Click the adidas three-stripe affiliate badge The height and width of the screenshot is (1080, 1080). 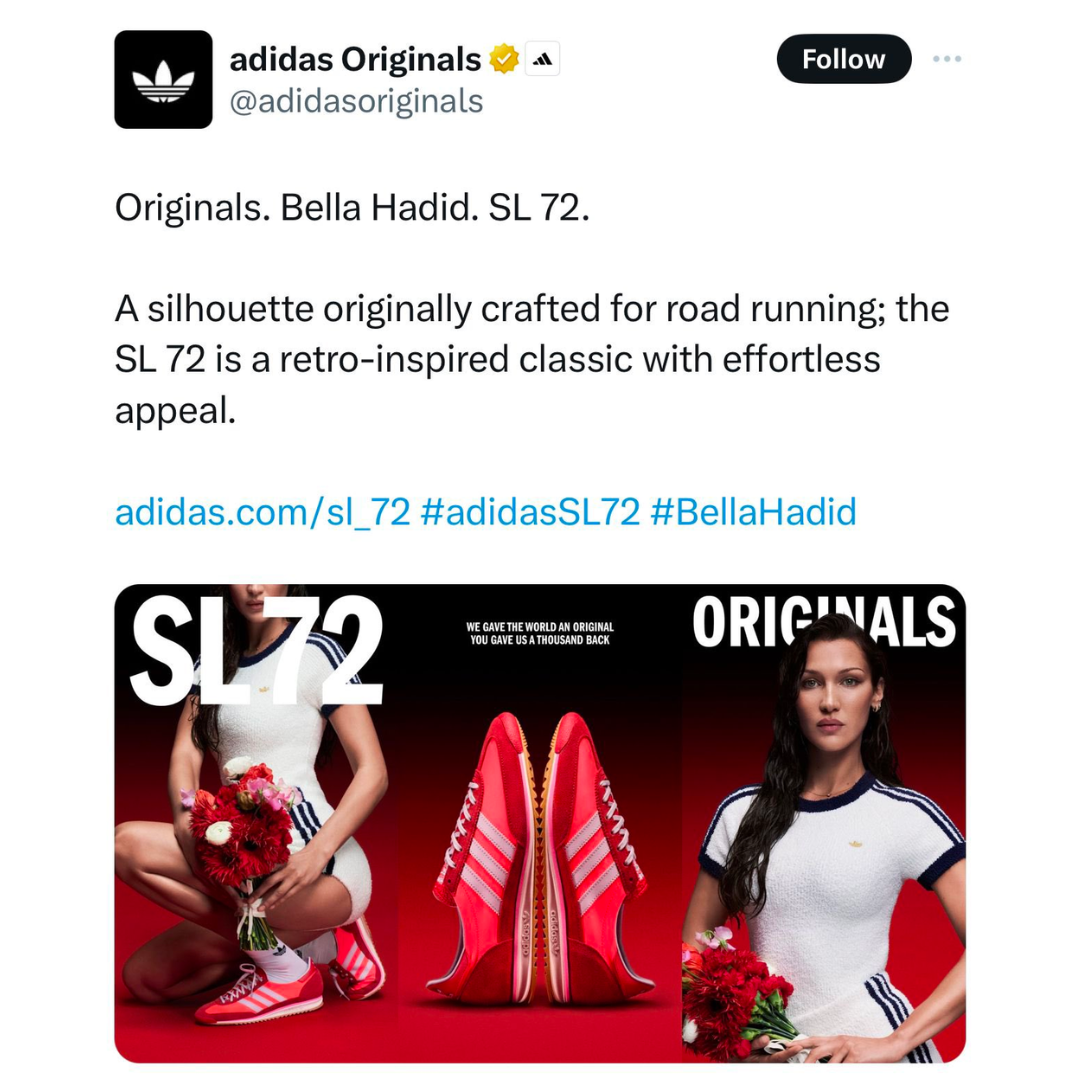[543, 59]
